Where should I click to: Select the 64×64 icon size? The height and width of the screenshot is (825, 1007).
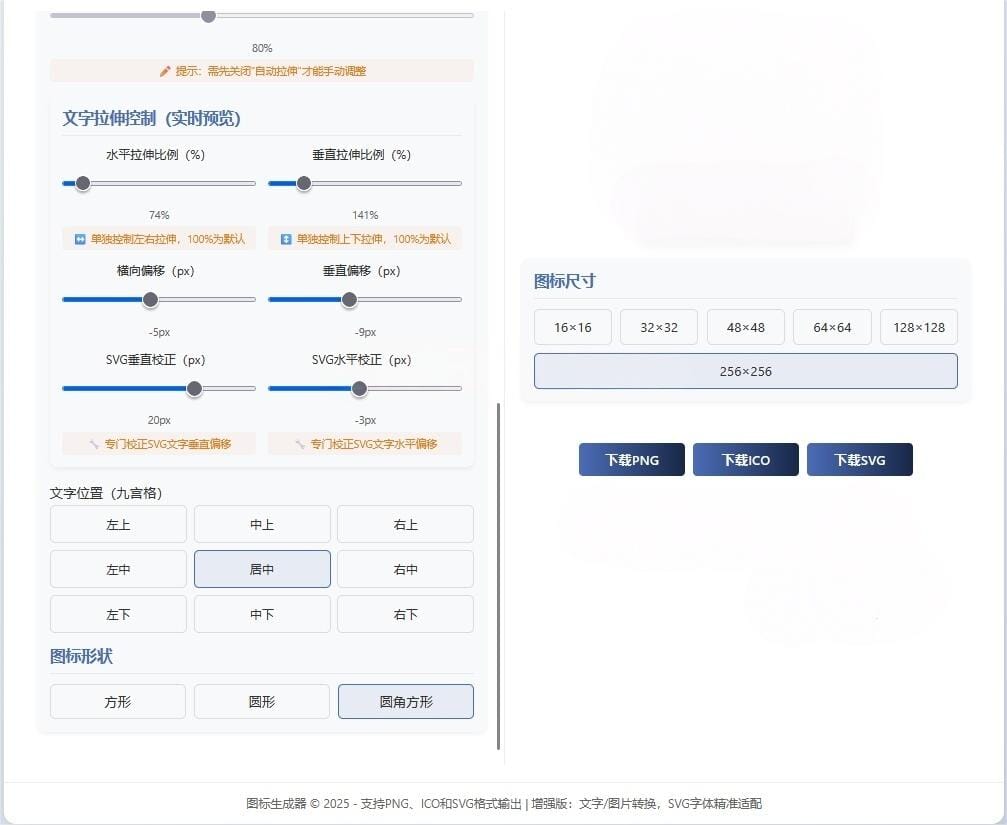(832, 326)
